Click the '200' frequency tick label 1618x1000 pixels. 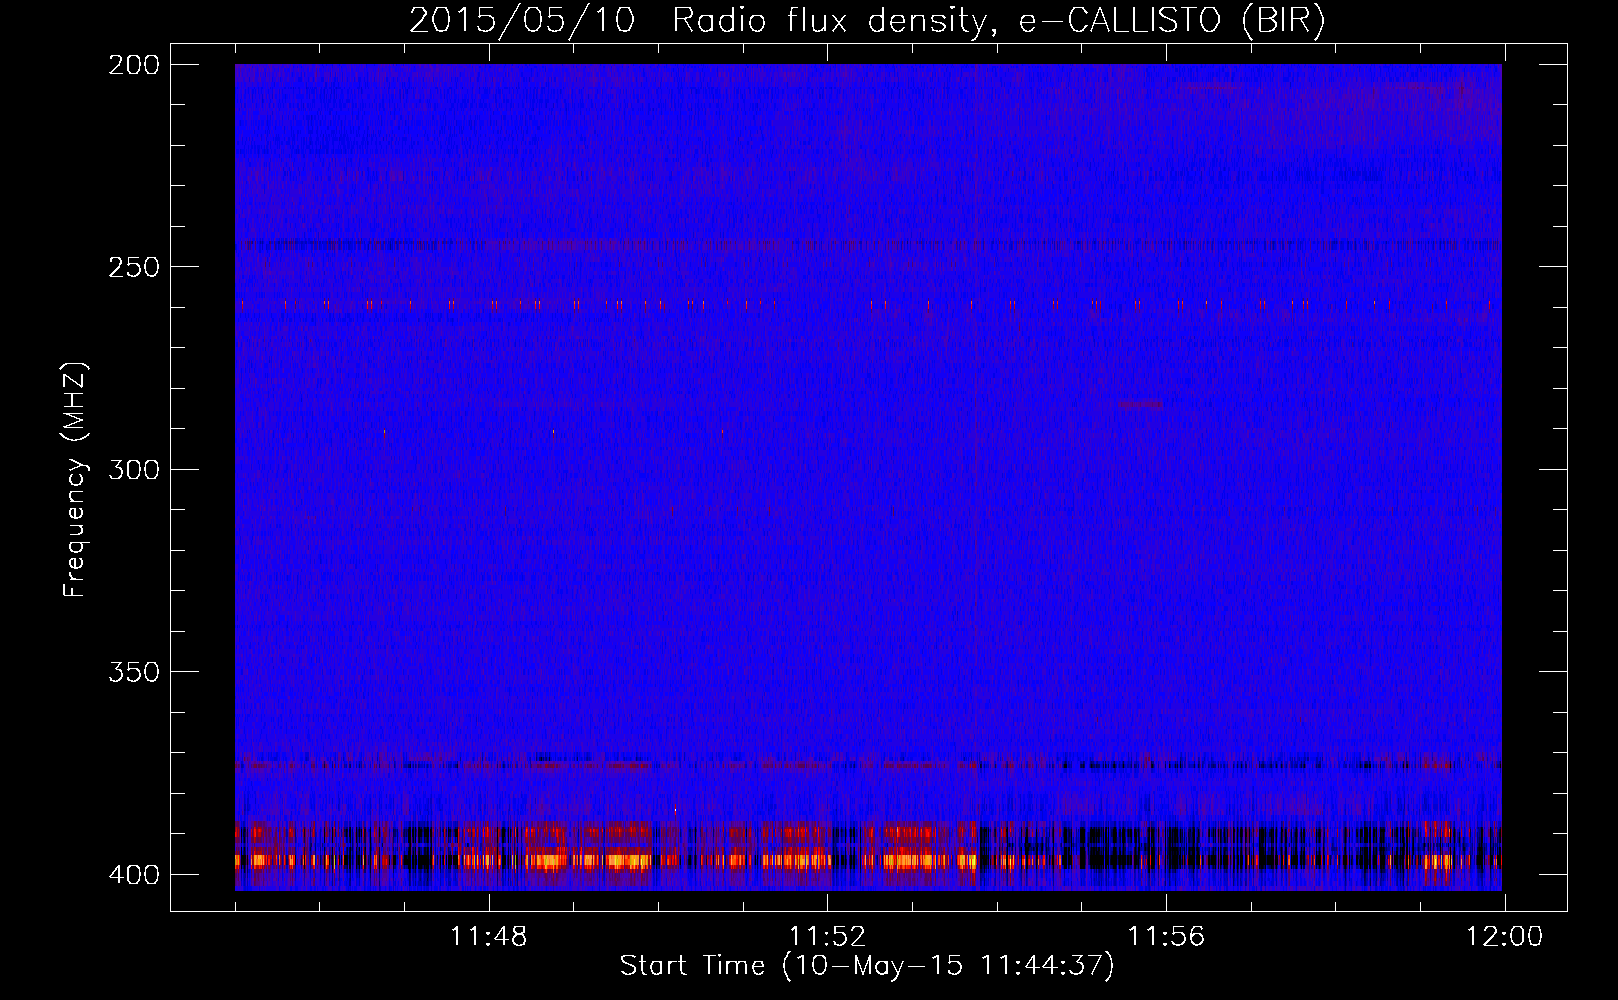[x=133, y=65]
